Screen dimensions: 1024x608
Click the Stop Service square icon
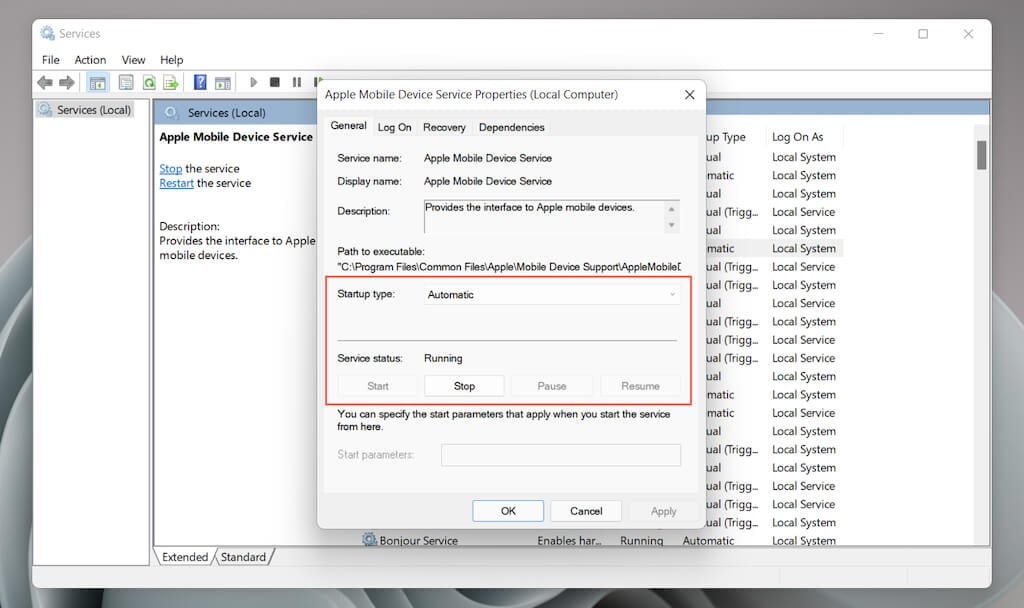(x=275, y=82)
